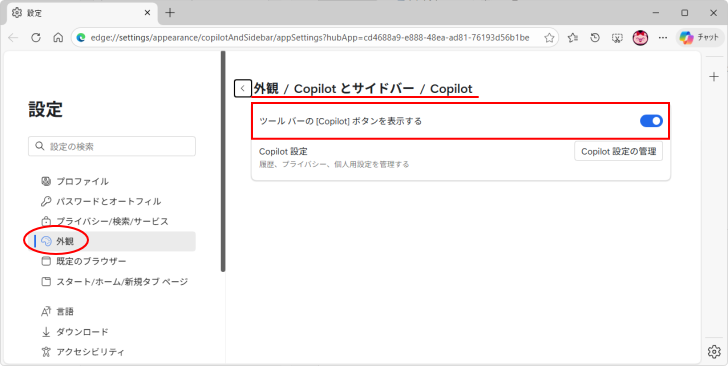The image size is (728, 366).
Task: Click the language icon beside 言語
Action: click(x=46, y=311)
